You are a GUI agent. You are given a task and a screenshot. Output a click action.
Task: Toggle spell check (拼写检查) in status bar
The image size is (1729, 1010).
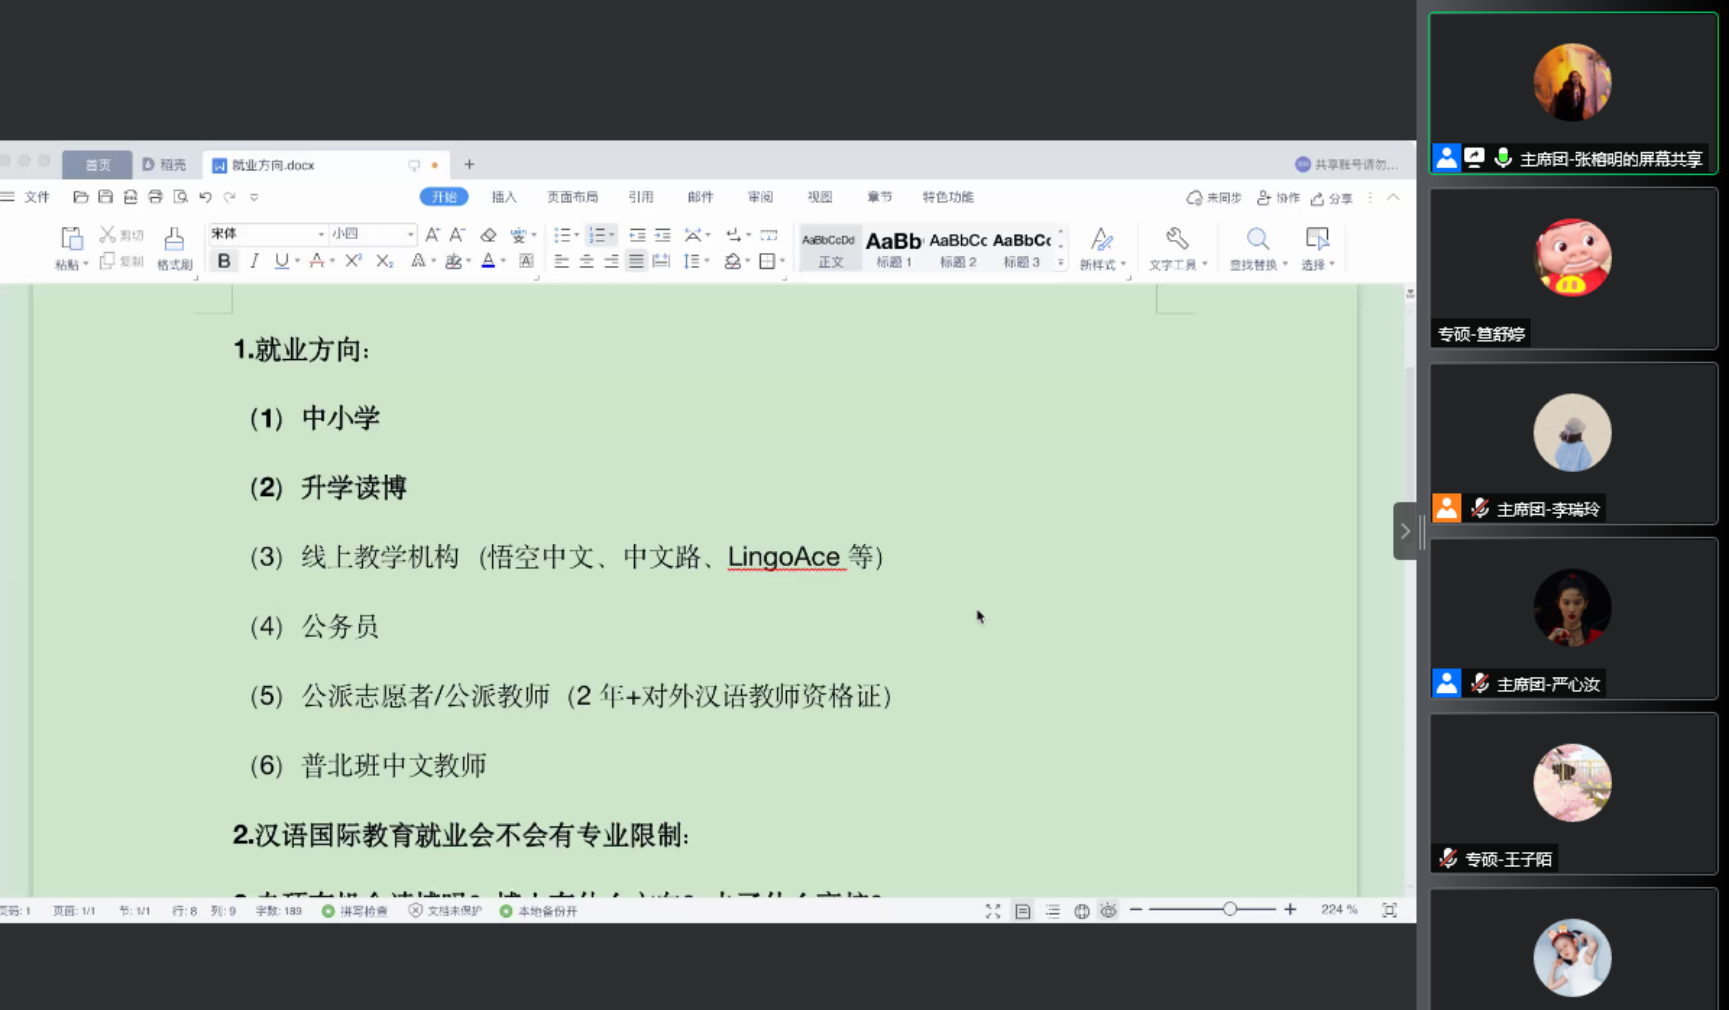355,911
